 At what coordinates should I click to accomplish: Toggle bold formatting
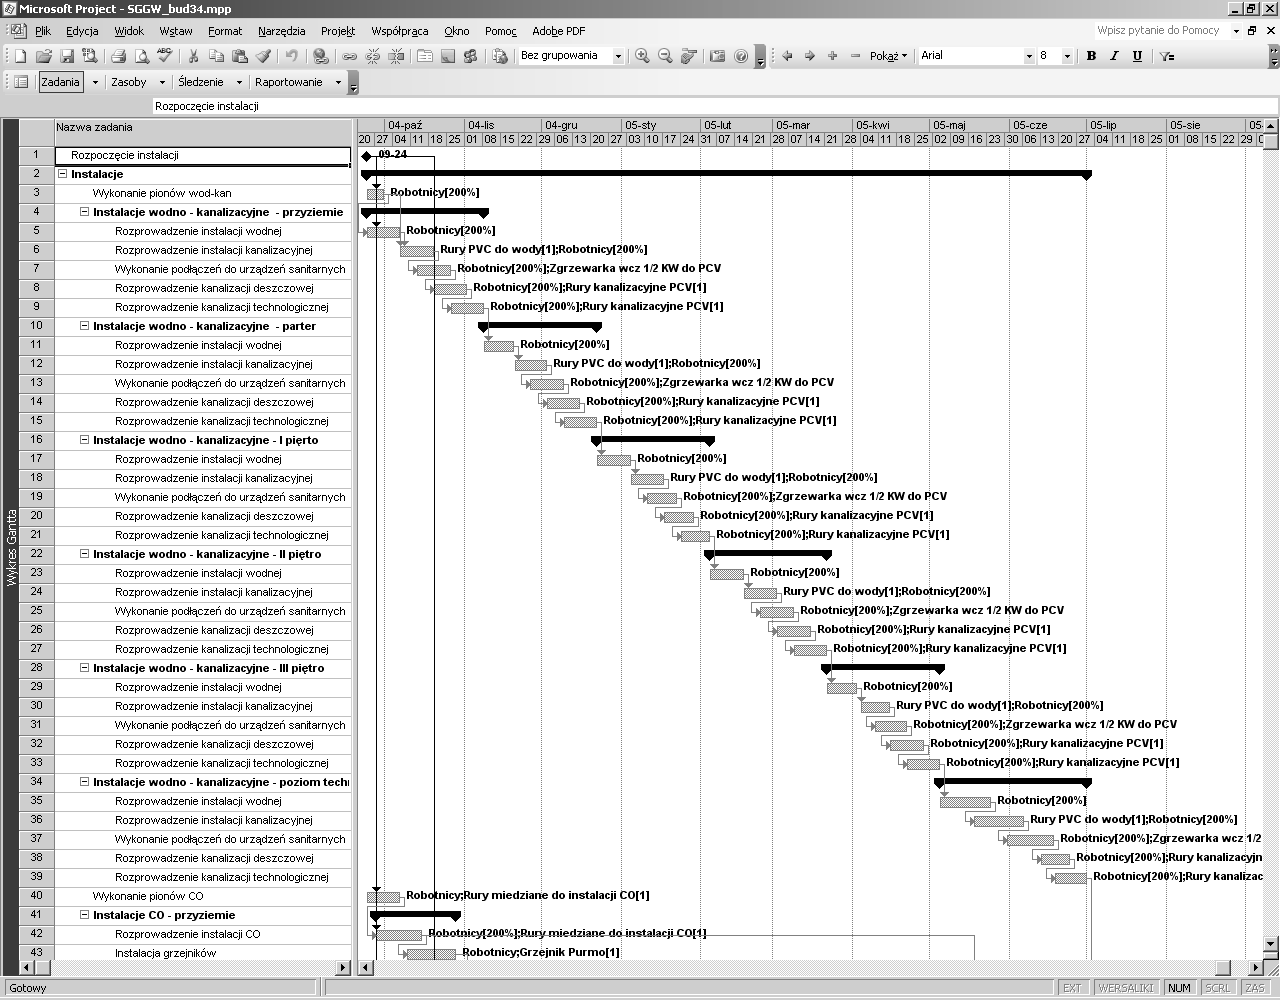point(1091,56)
